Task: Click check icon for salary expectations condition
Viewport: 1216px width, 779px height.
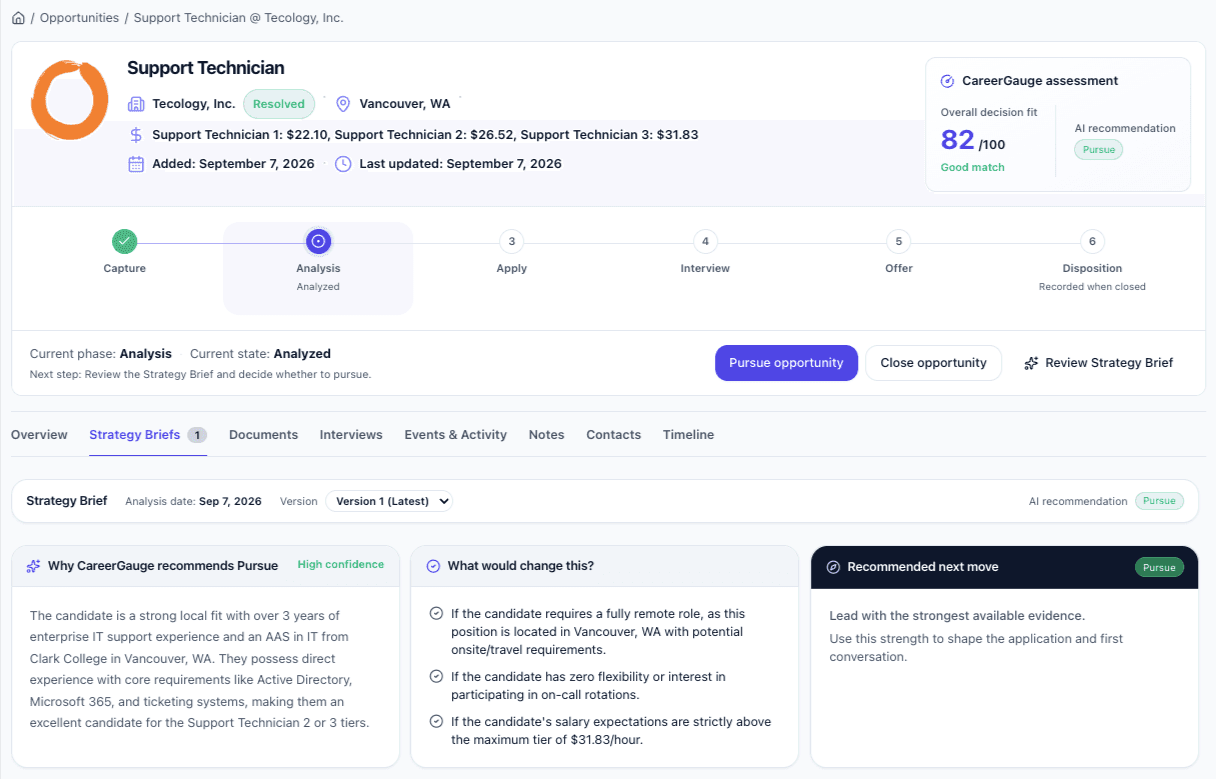Action: pyautogui.click(x=436, y=722)
